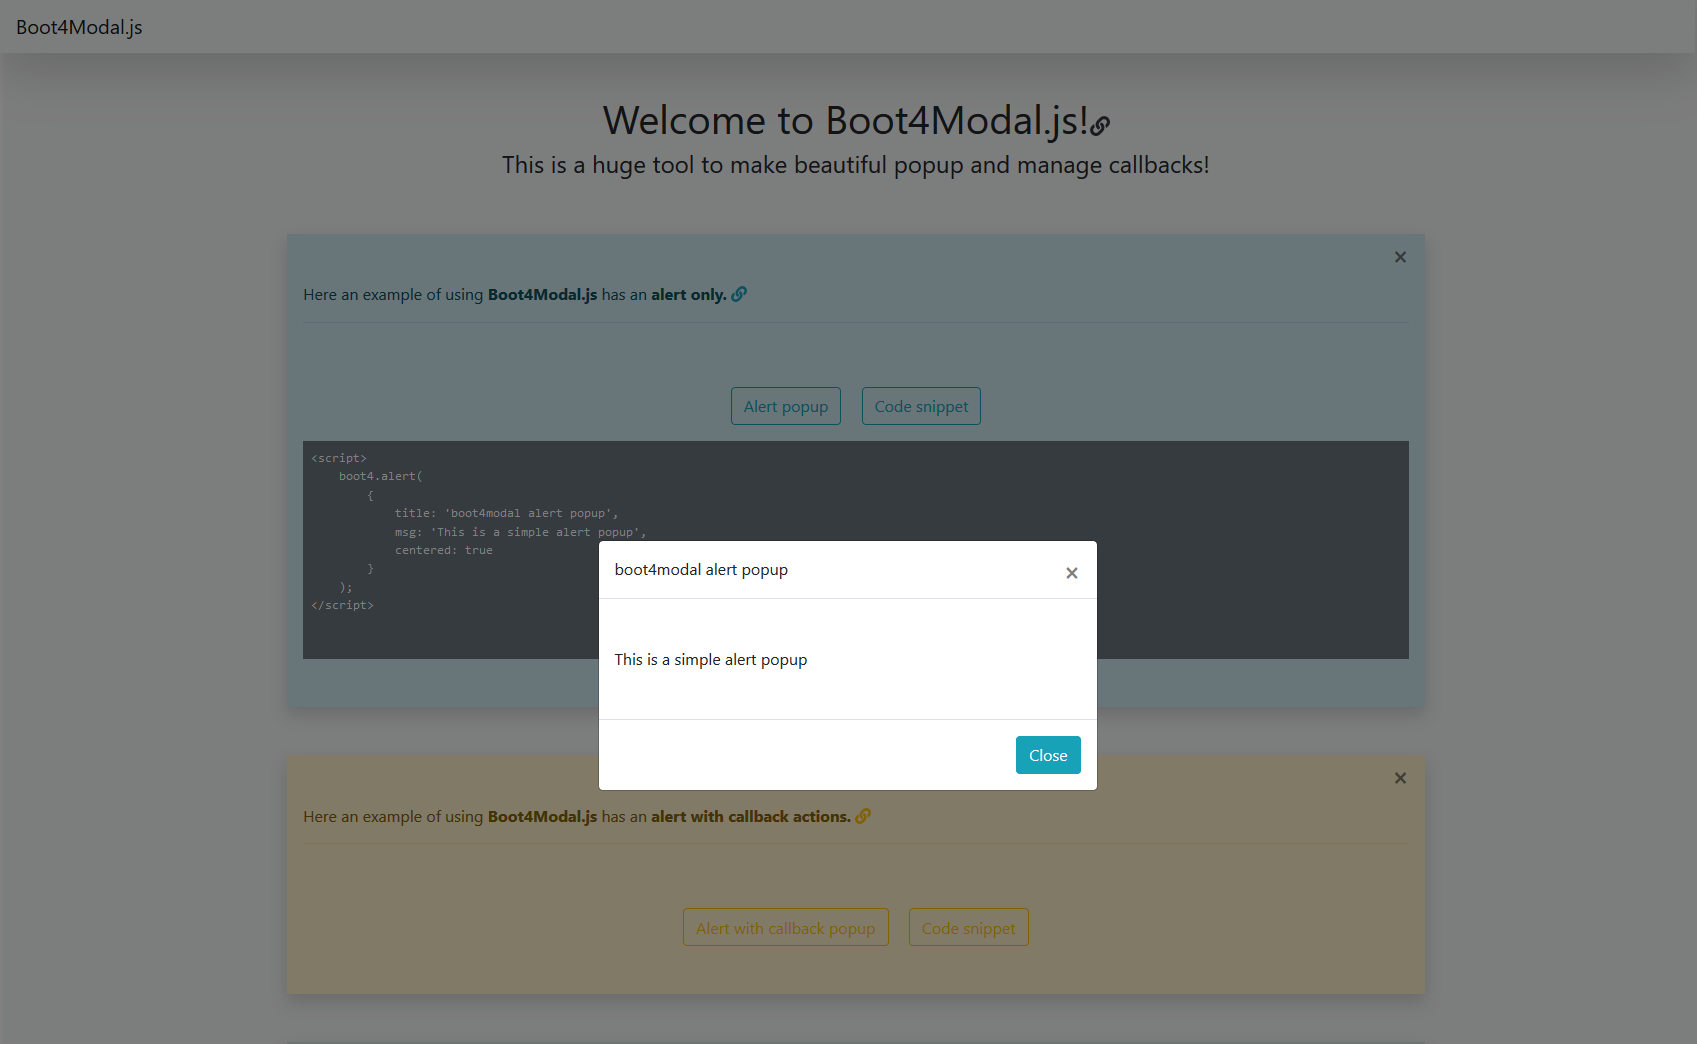This screenshot has height=1044, width=1697.
Task: Click the bold "alert with callback actions" text
Action: 748,816
